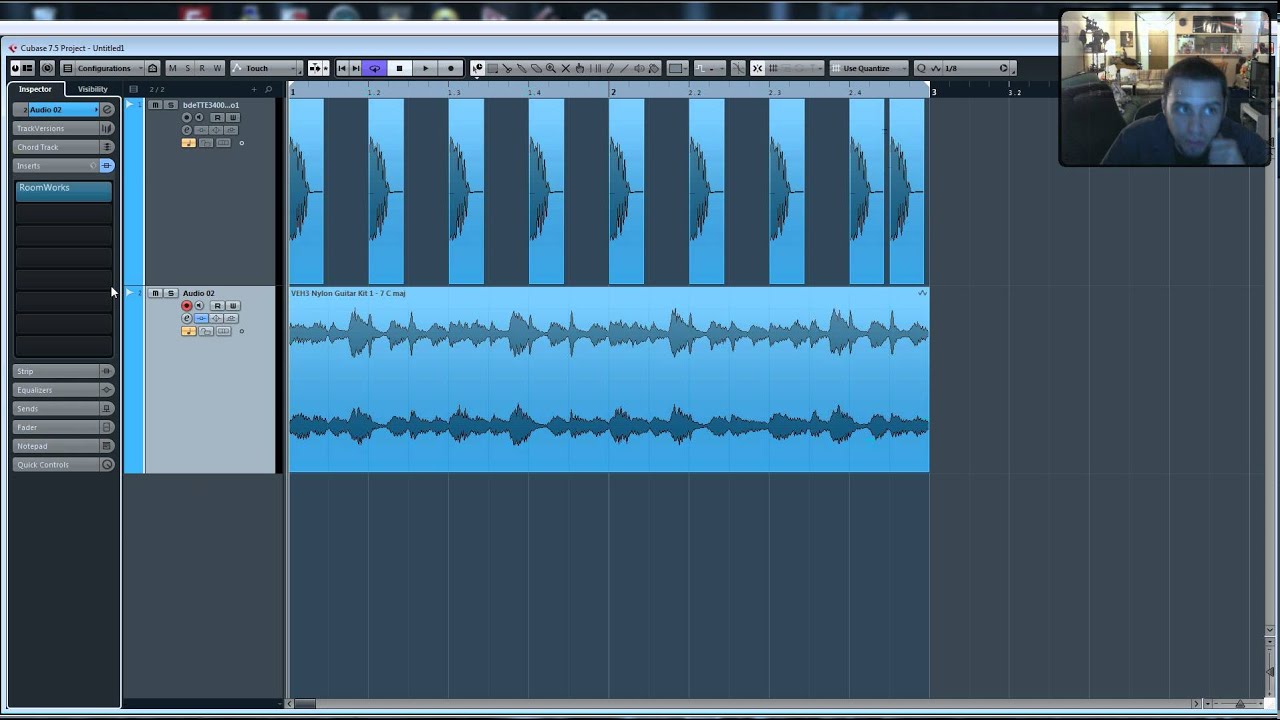Open the Touch automation mode dropdown

[266, 68]
